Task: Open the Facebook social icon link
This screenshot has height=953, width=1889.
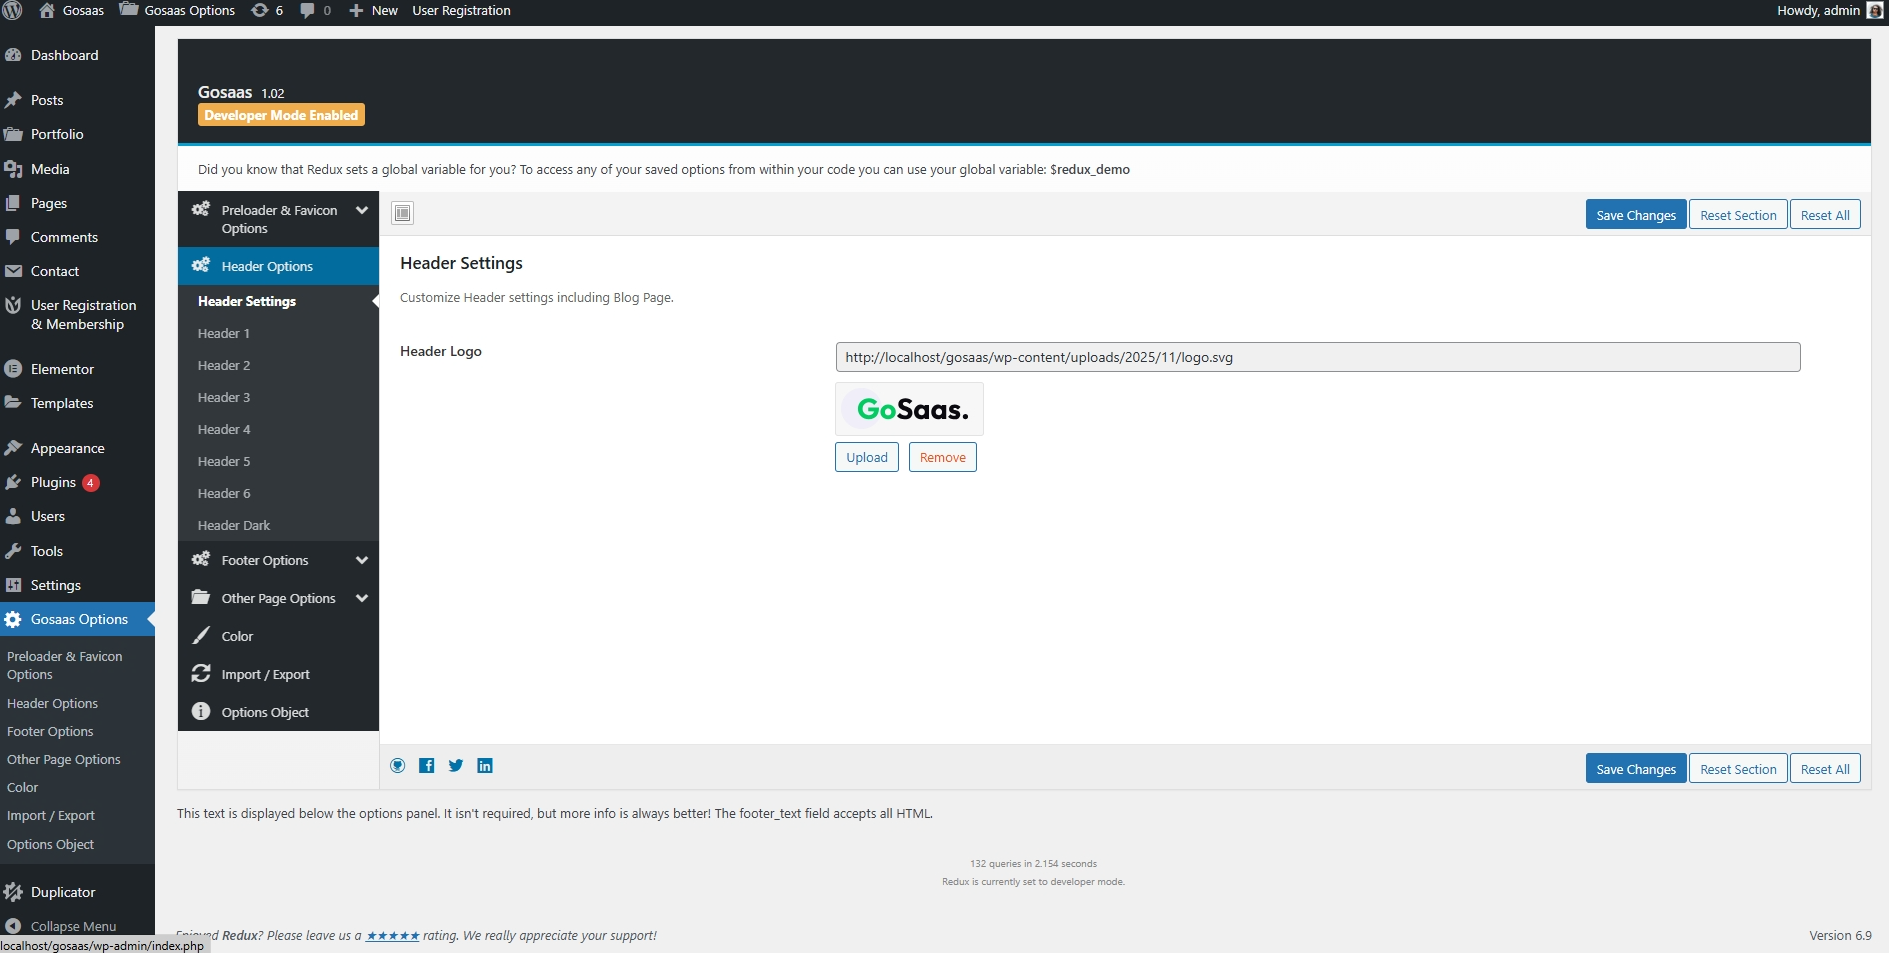Action: (x=427, y=766)
